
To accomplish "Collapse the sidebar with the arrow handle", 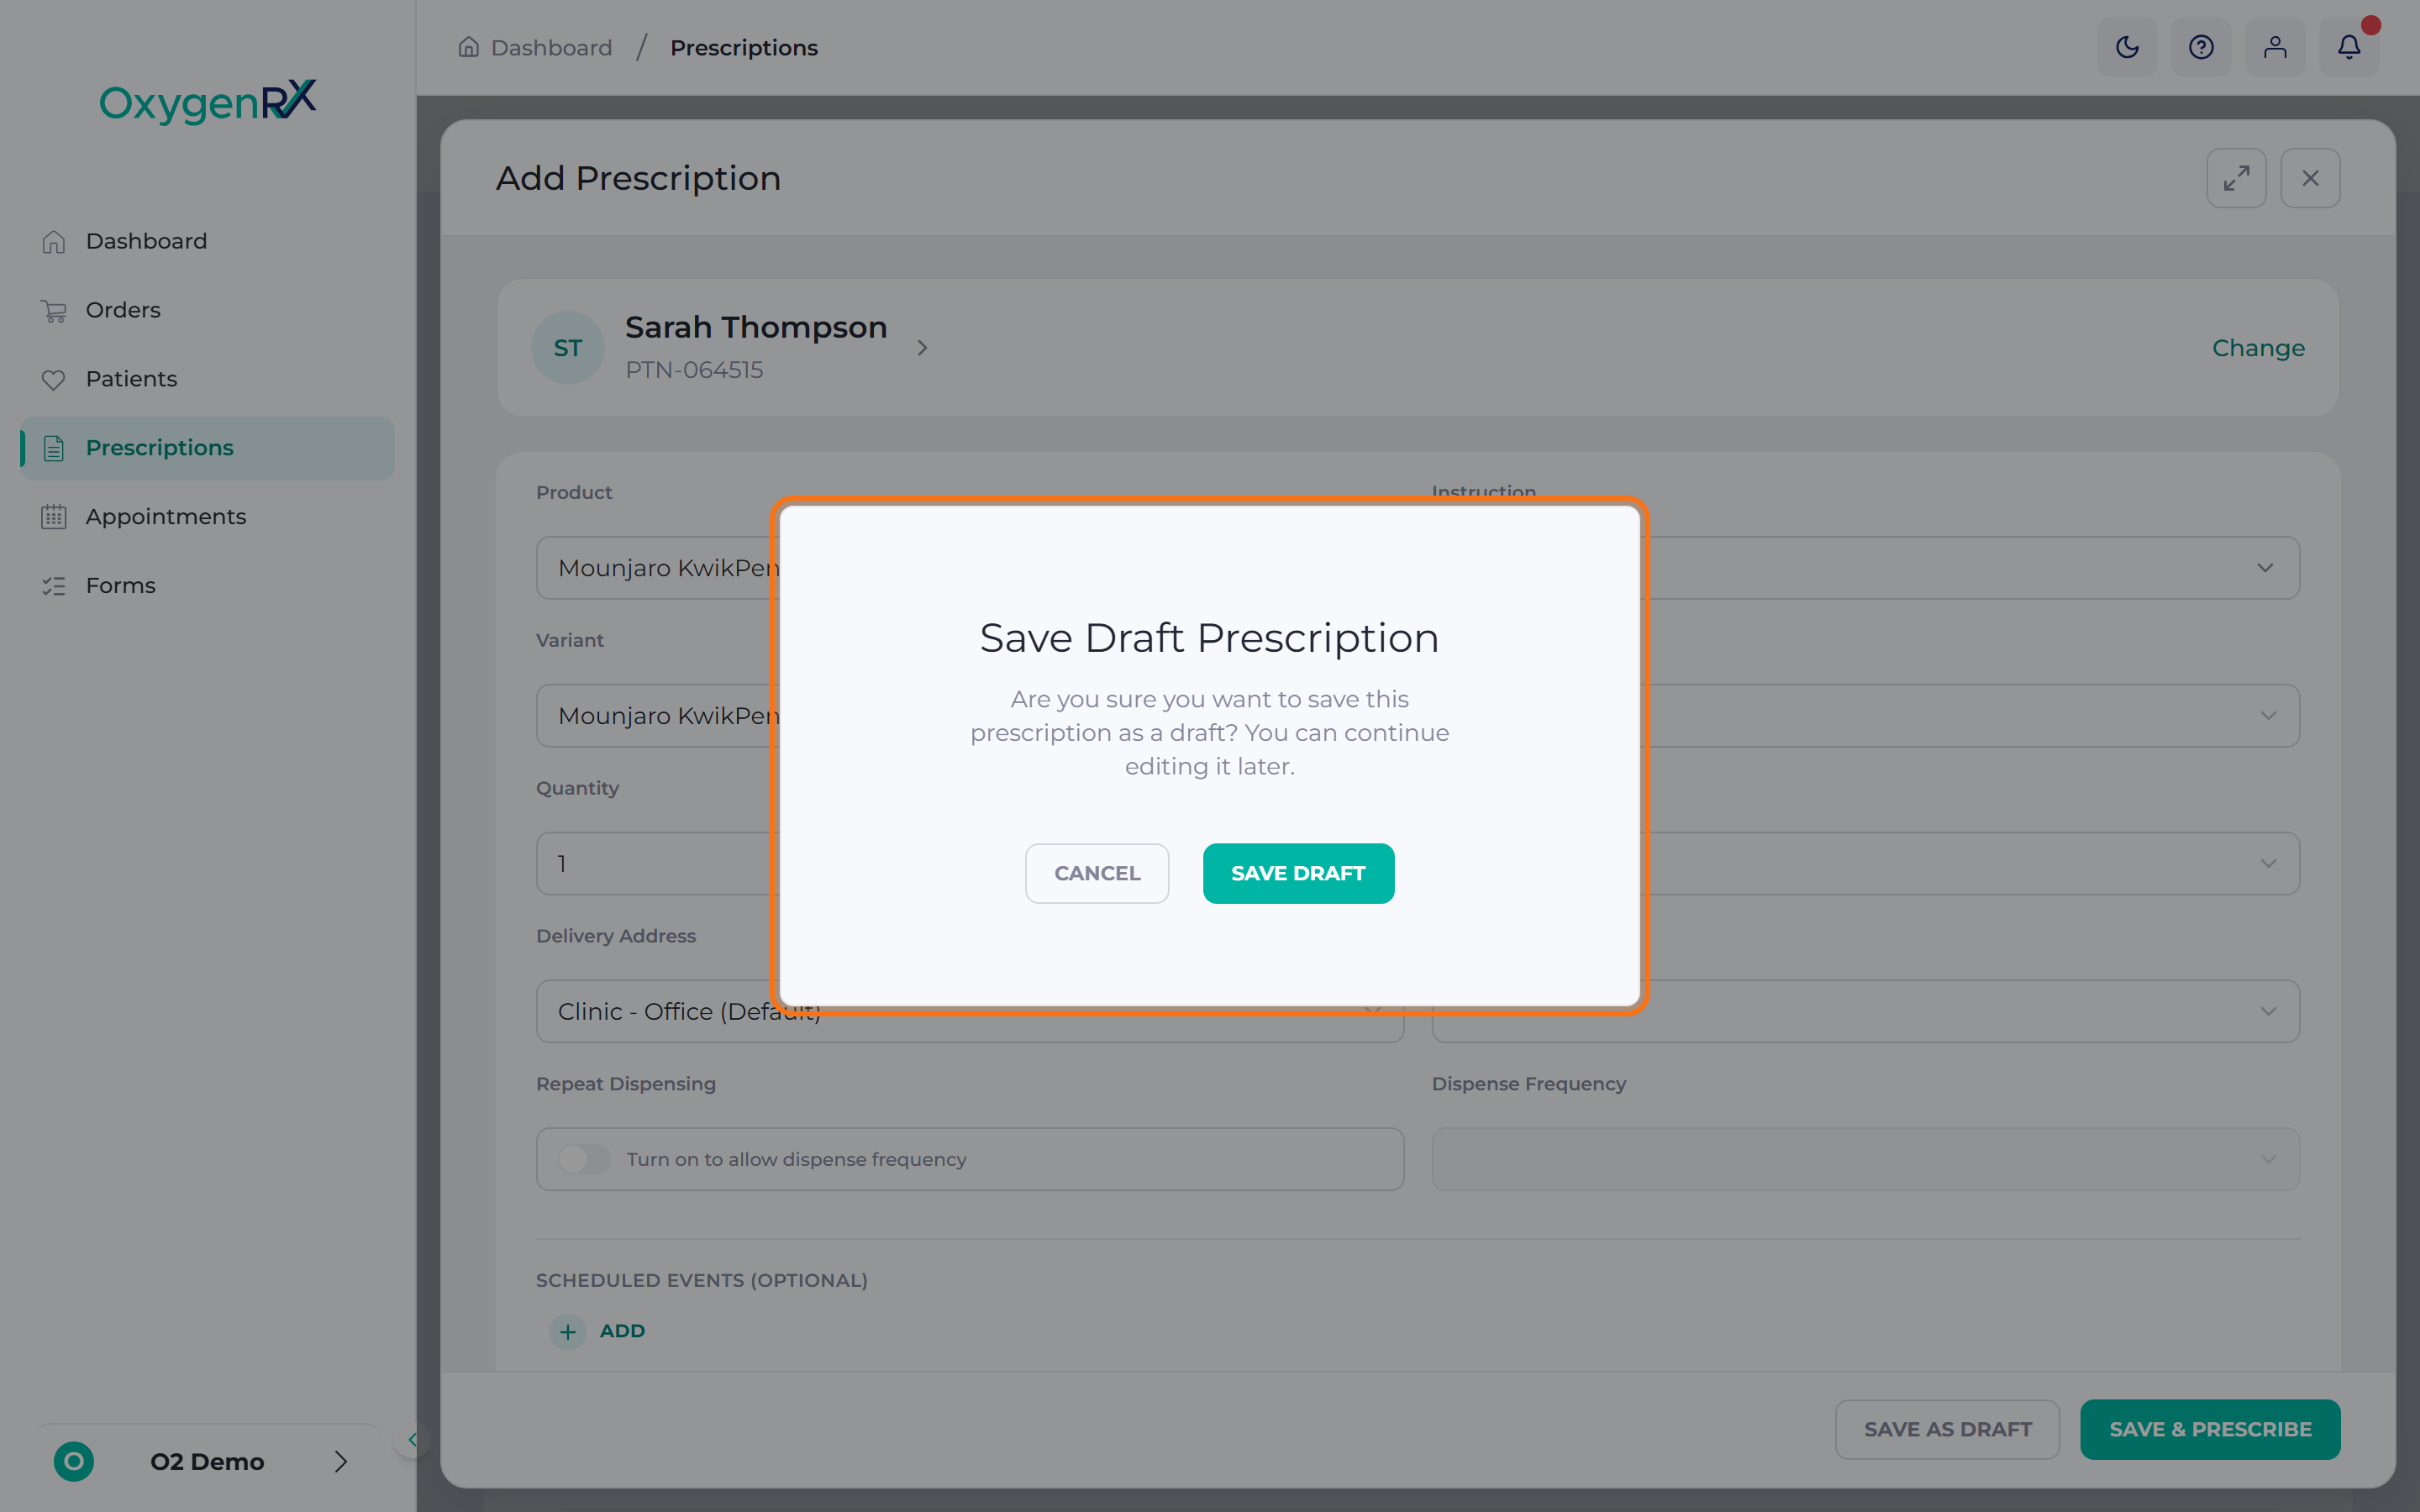I will click(x=412, y=1440).
